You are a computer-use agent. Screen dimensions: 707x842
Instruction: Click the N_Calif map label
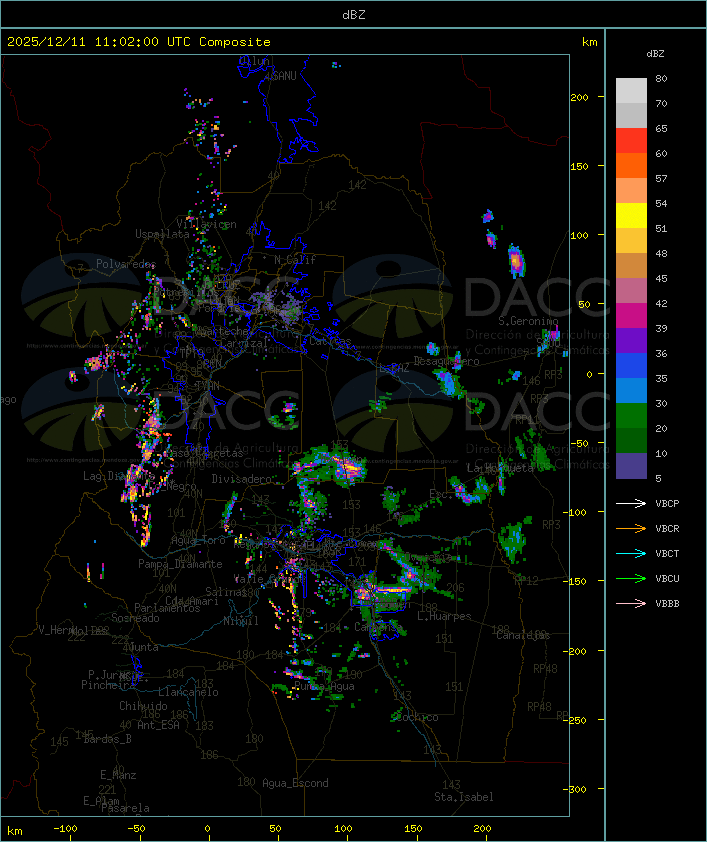coord(295,259)
